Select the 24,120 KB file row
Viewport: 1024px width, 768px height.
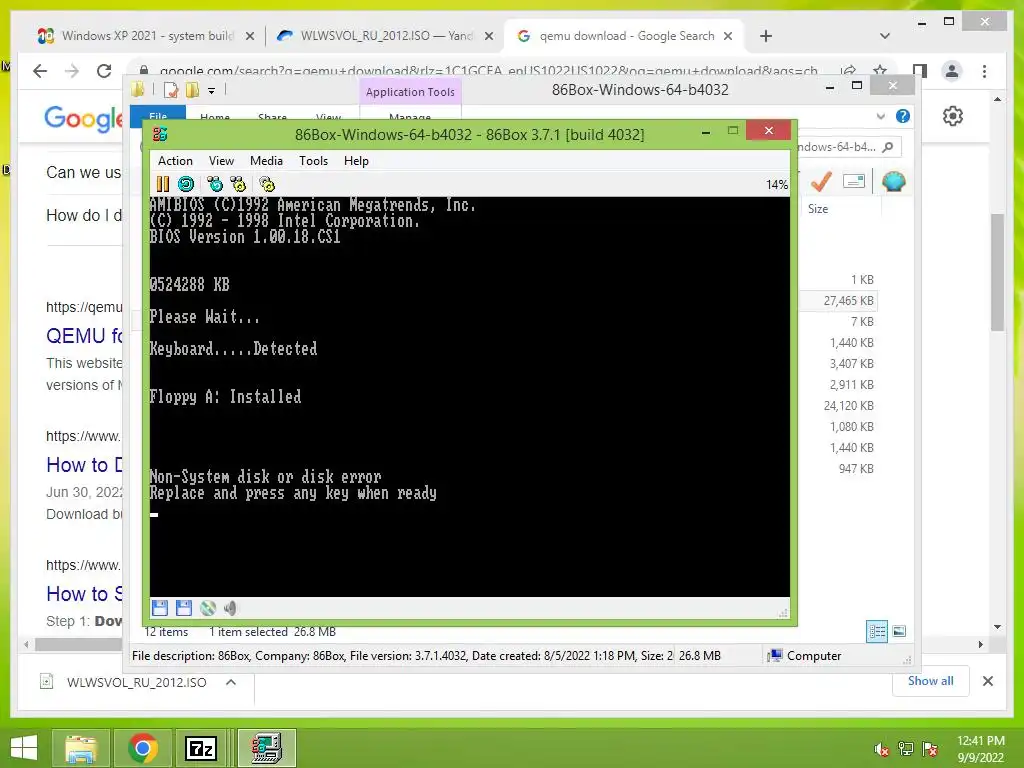click(x=838, y=406)
